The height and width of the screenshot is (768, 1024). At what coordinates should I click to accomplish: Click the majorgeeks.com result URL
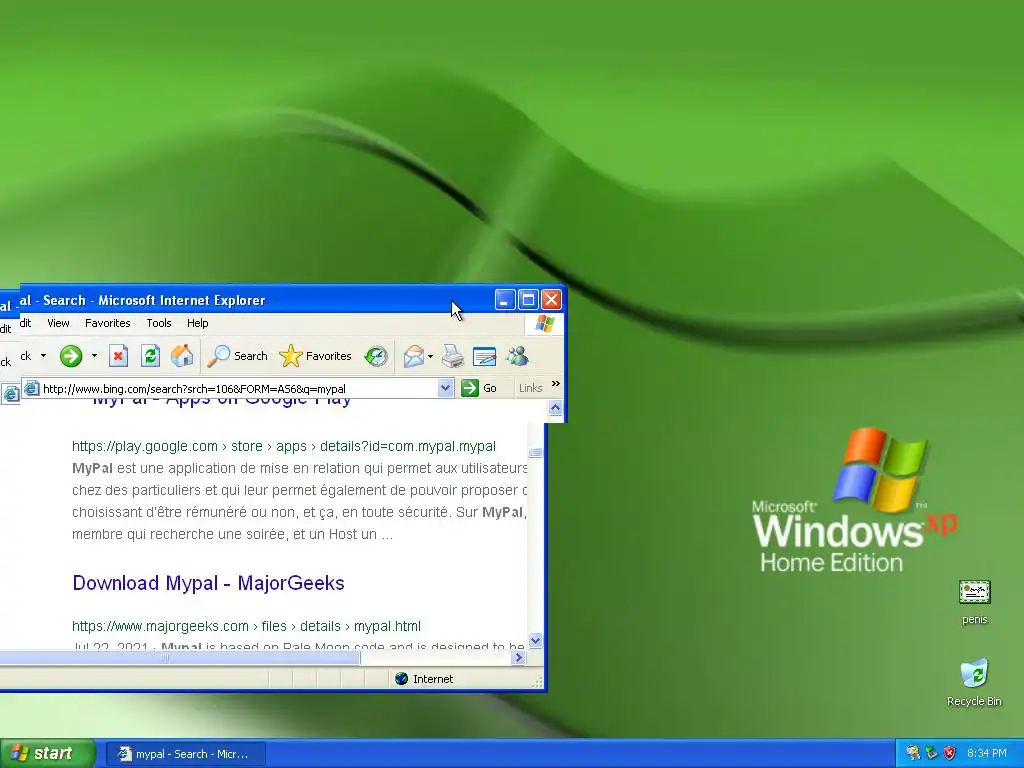click(246, 626)
